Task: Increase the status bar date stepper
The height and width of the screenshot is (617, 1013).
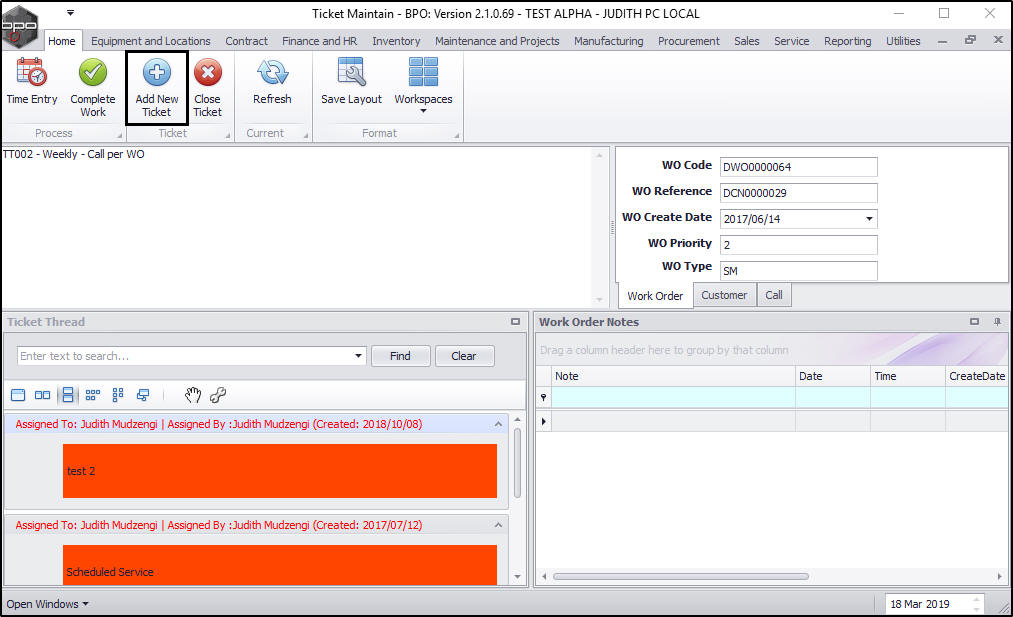Action: click(x=977, y=600)
